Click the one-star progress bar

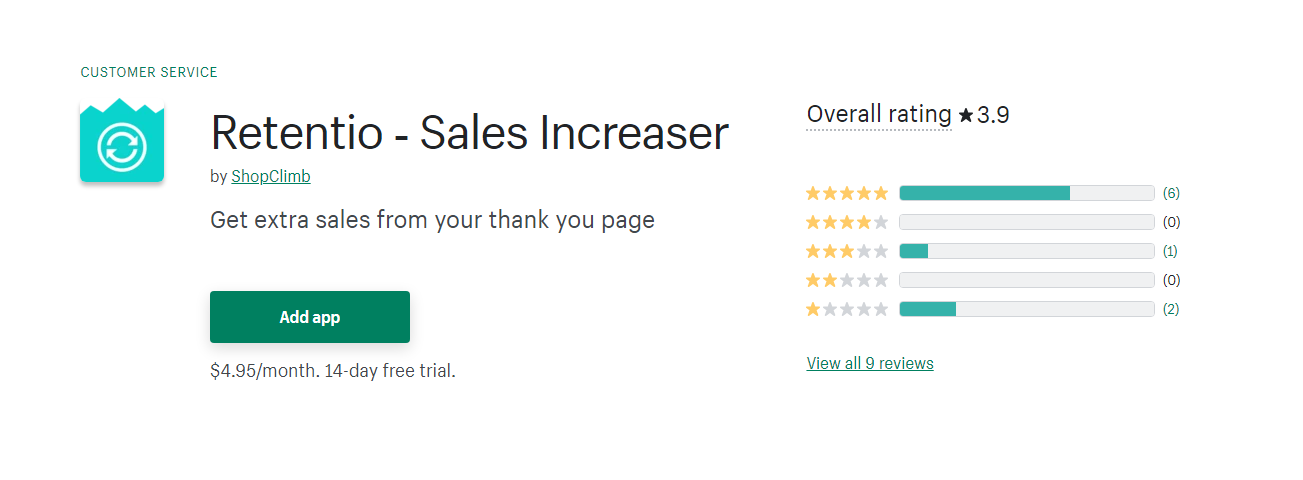click(1027, 309)
